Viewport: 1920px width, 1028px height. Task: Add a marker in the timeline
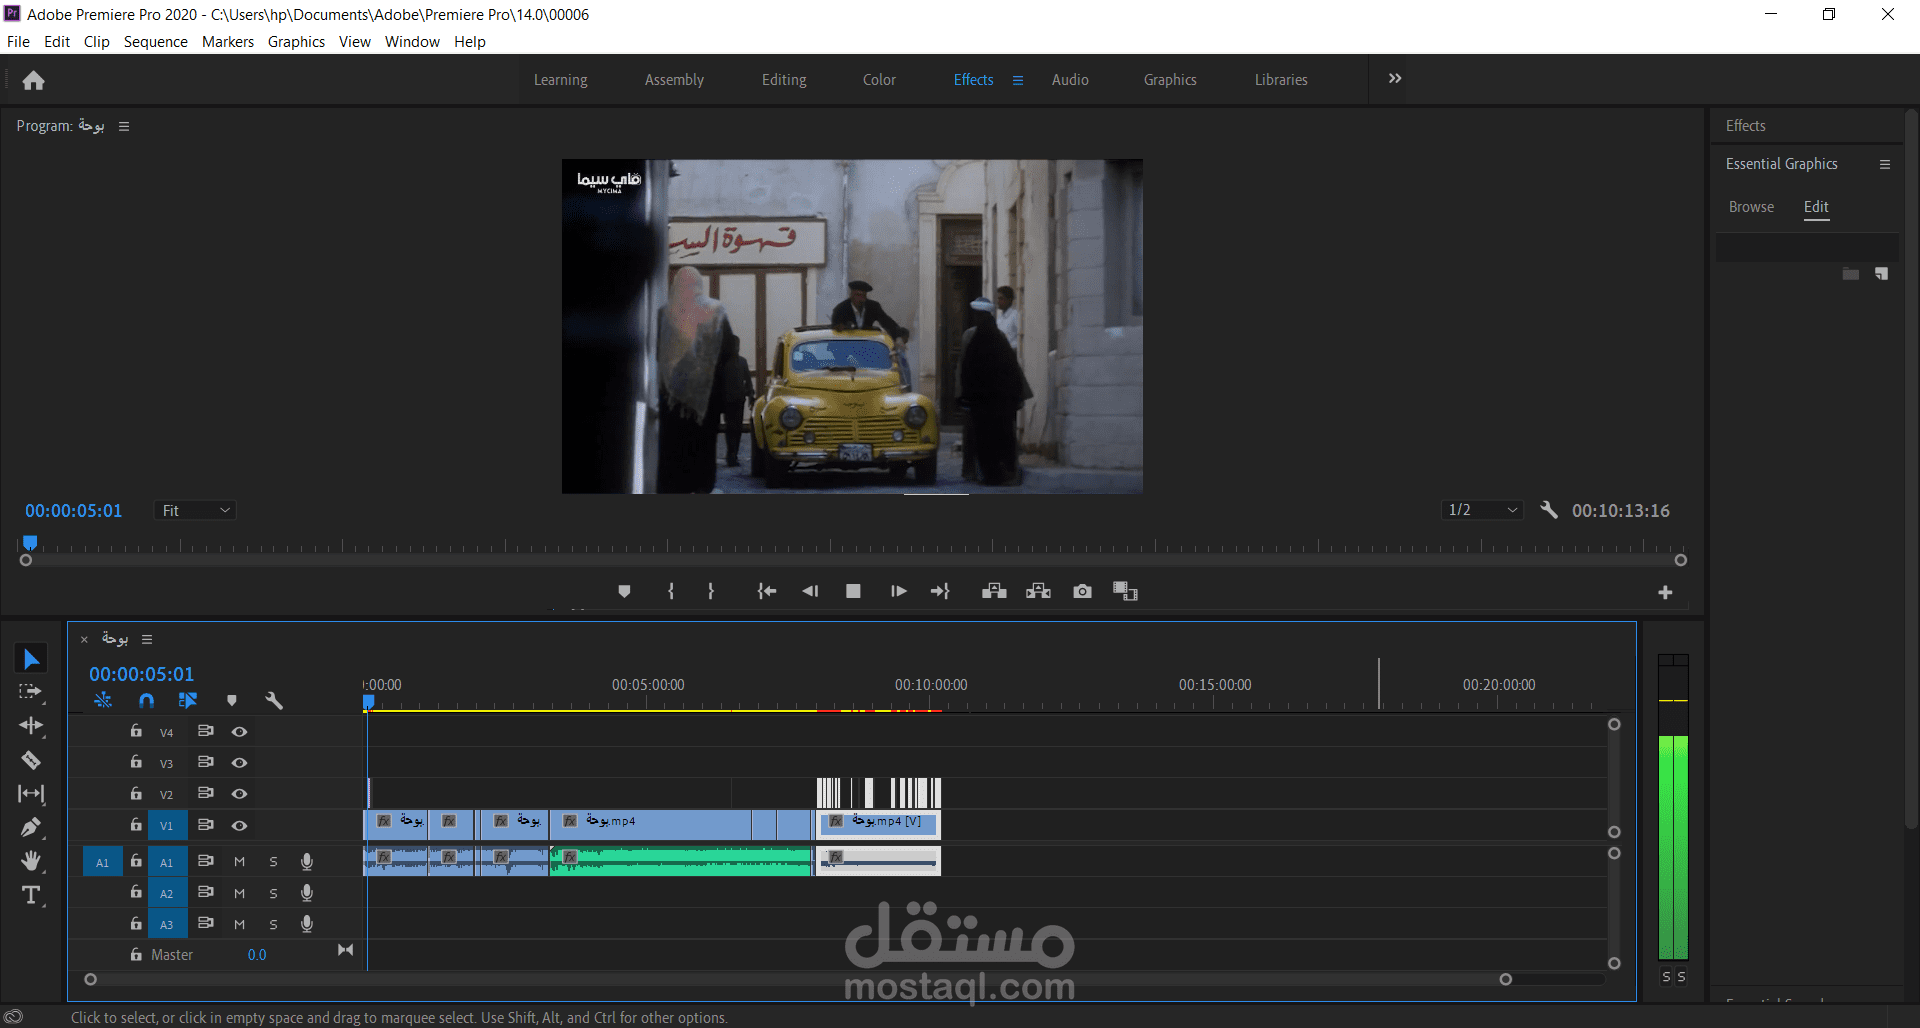tap(232, 701)
